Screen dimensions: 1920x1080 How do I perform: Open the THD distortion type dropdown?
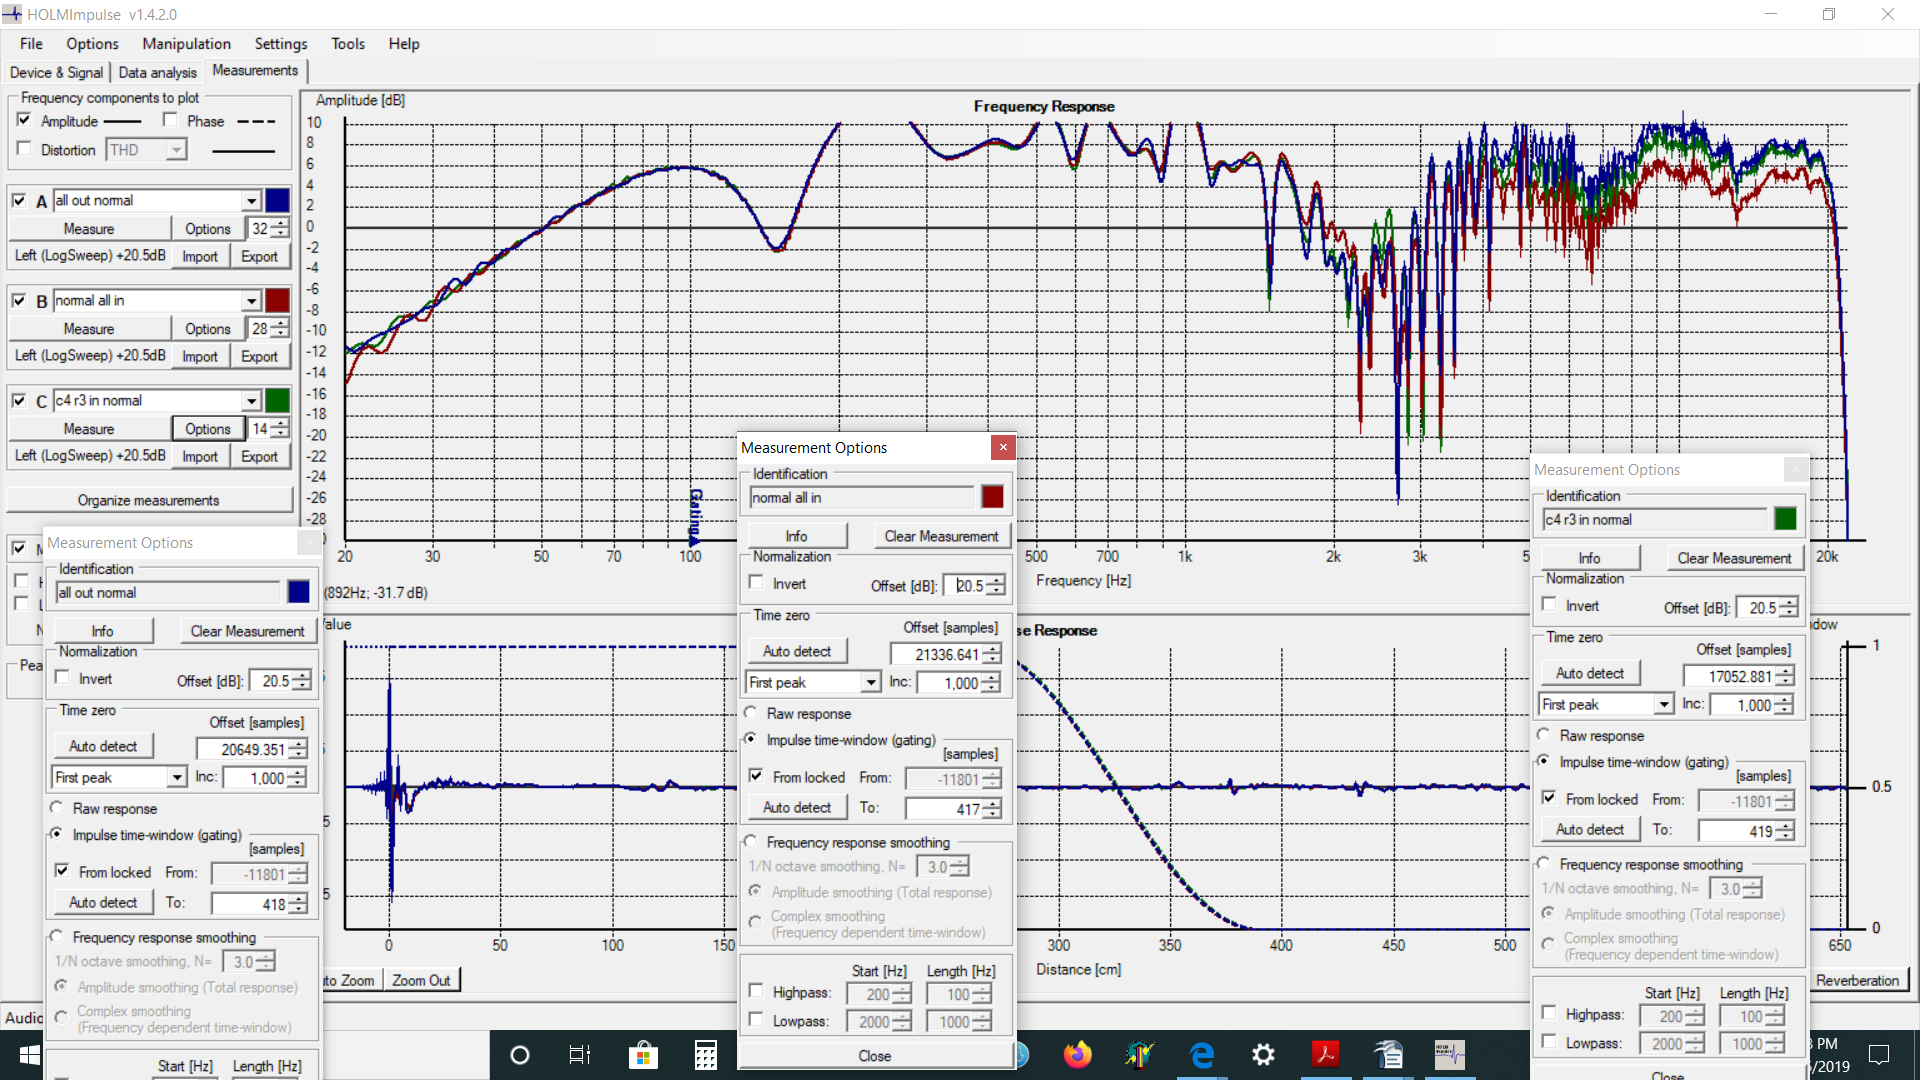pos(176,150)
